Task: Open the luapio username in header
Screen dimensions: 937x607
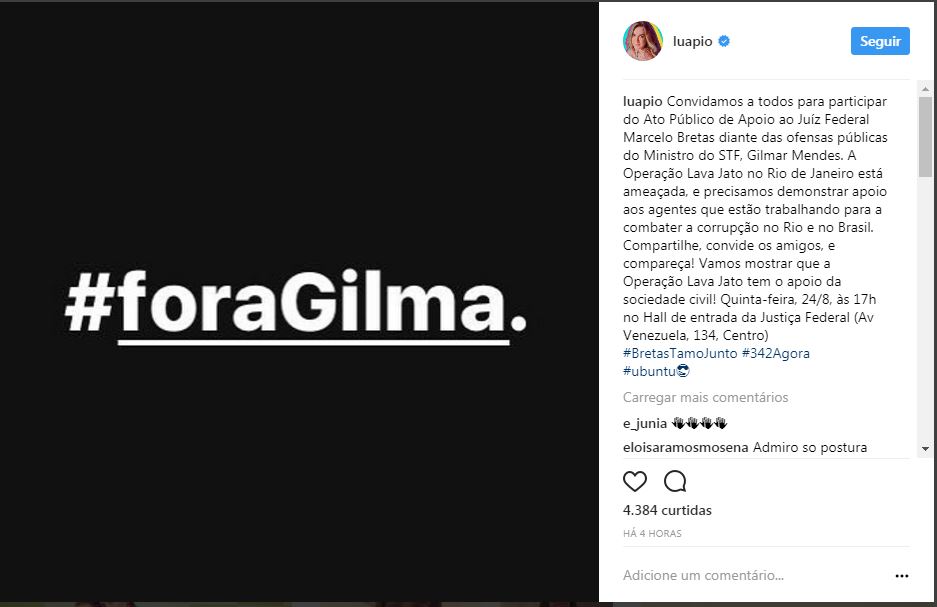Action: (x=693, y=41)
